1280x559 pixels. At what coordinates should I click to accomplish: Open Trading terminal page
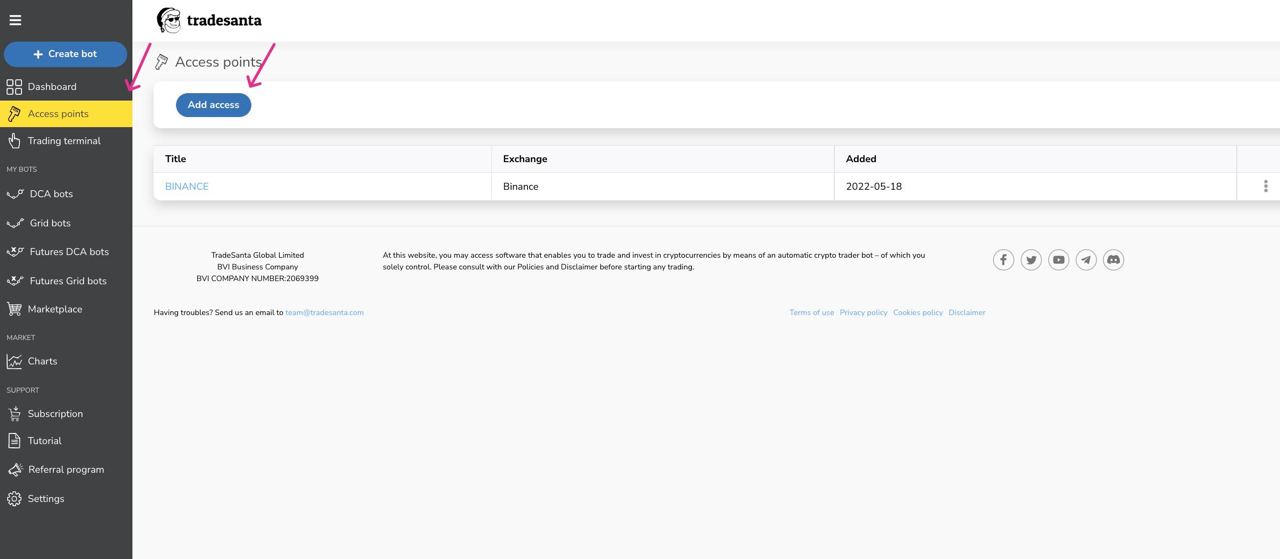(66, 141)
